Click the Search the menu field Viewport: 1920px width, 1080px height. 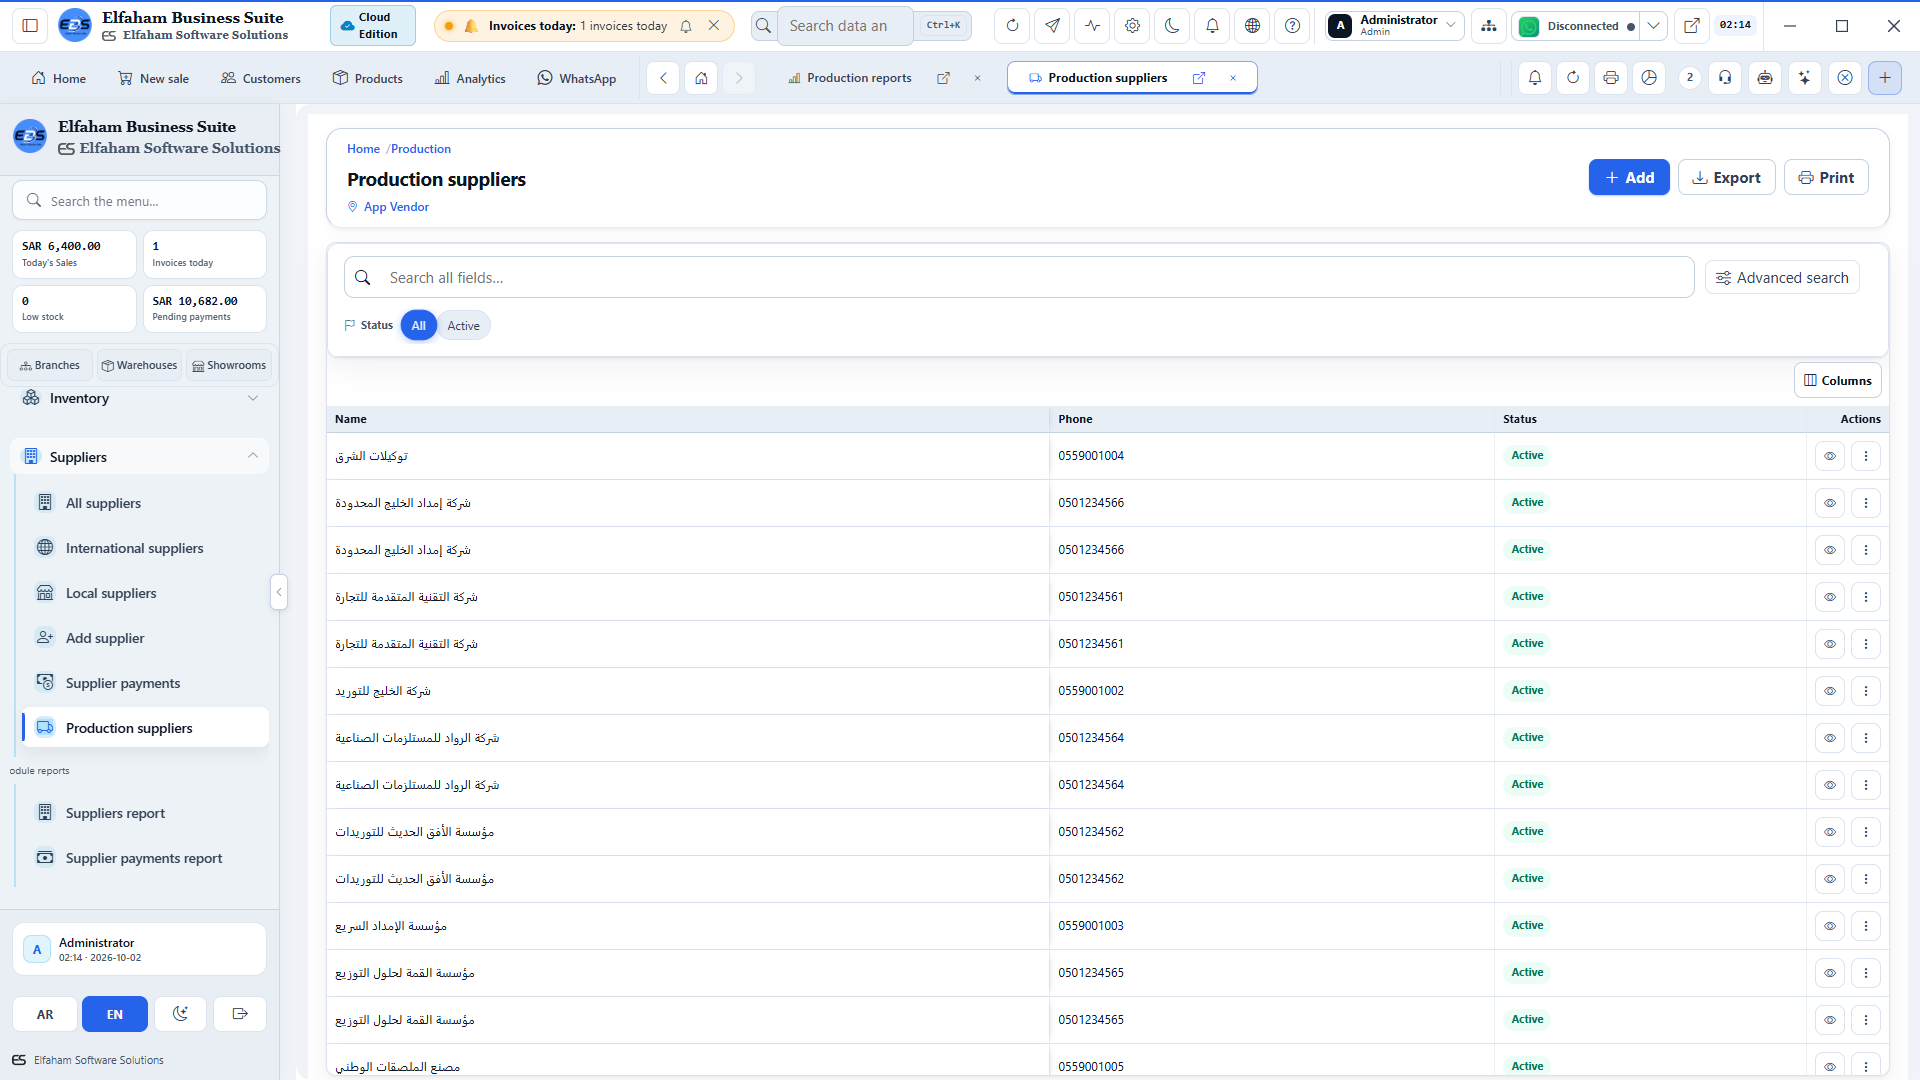coord(140,201)
